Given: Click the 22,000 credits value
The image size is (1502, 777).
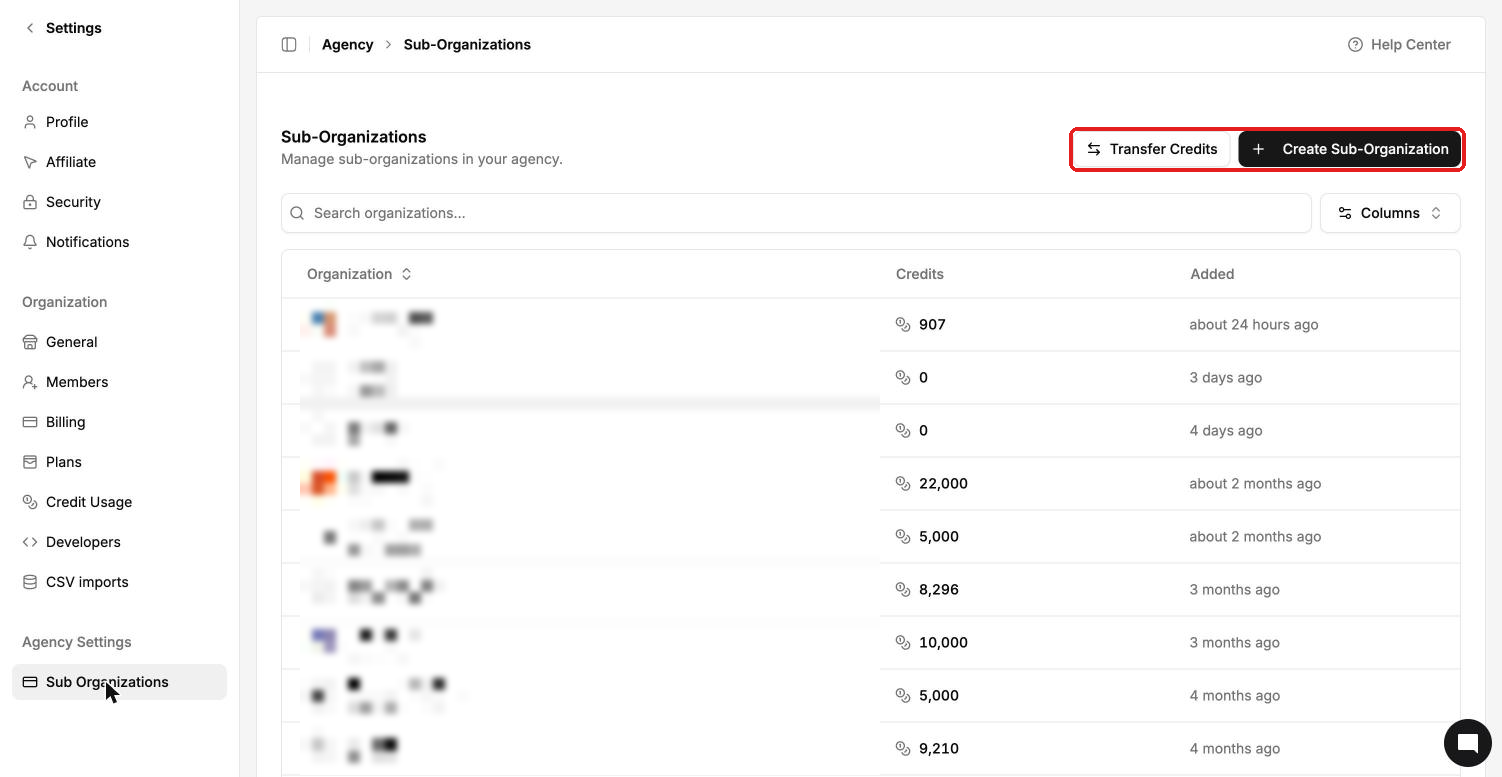Looking at the screenshot, I should [943, 483].
